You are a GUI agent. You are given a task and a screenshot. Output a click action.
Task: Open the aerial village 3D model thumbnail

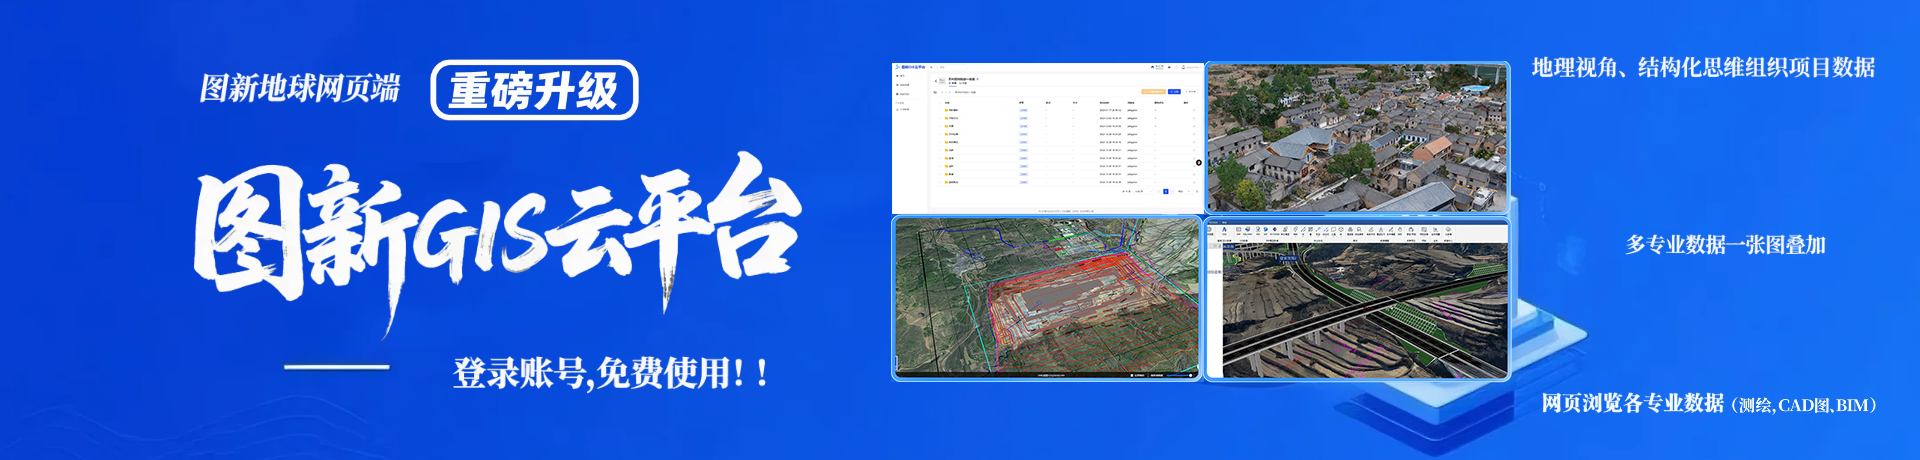(1357, 138)
